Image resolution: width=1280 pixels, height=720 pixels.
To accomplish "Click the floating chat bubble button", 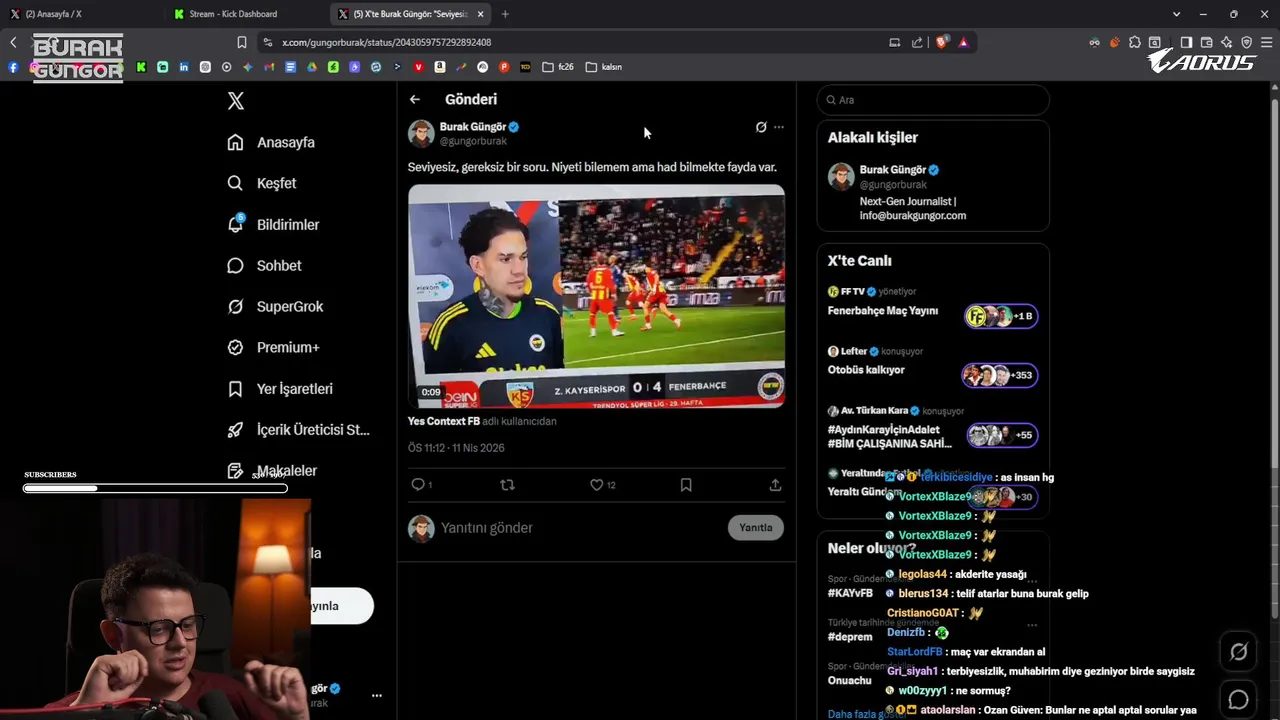I will [1238, 699].
